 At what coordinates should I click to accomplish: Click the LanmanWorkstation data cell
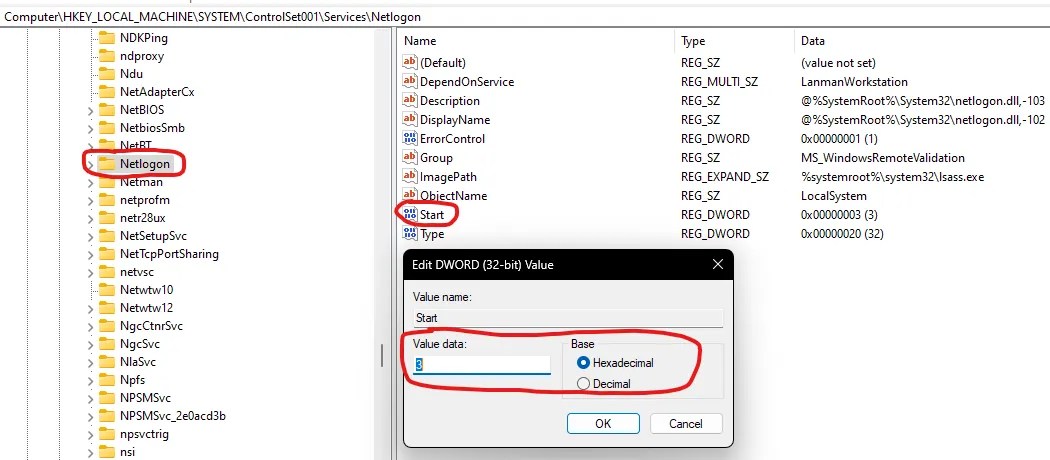tap(854, 82)
